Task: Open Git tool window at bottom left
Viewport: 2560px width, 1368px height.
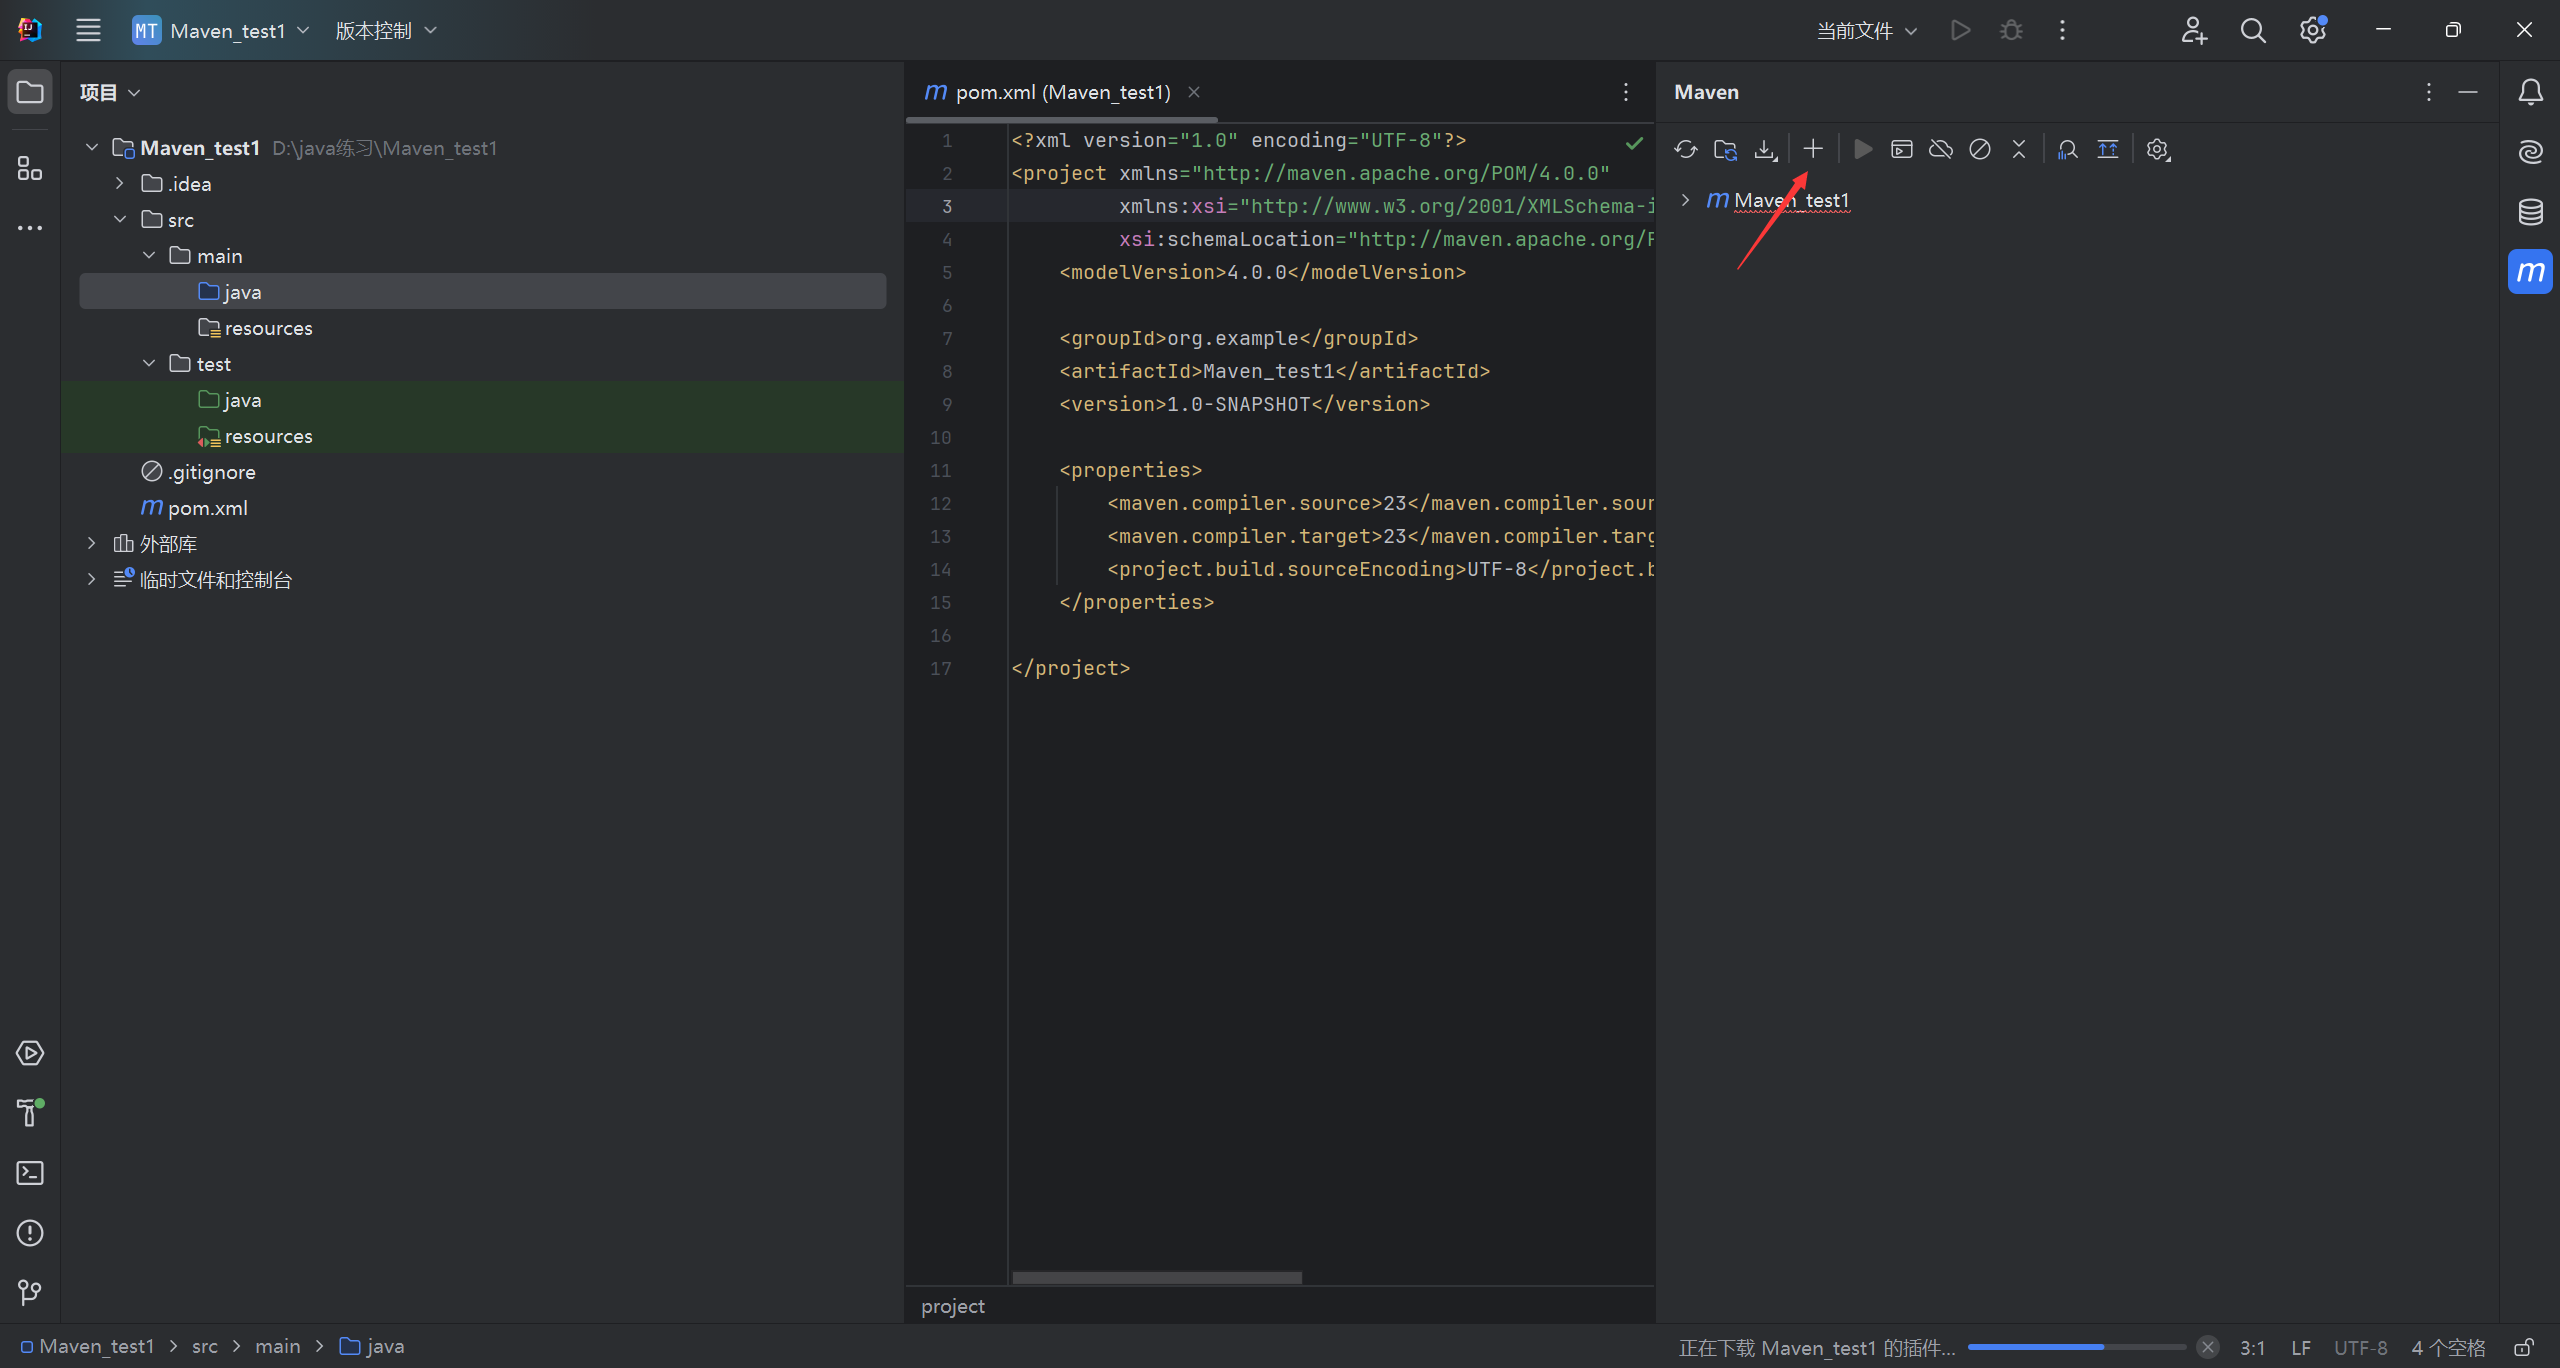Action: coord(30,1293)
